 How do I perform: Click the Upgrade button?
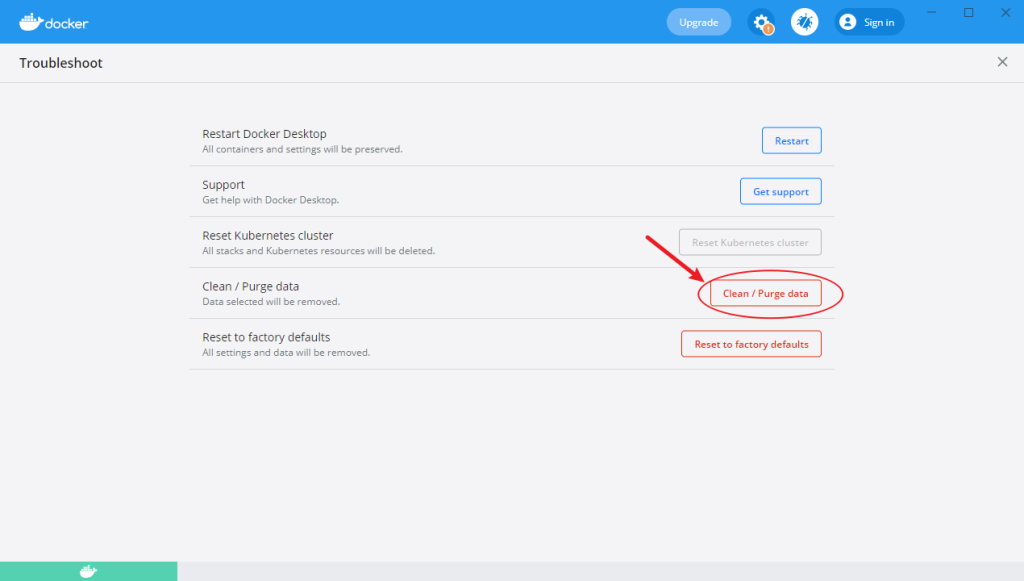[699, 22]
